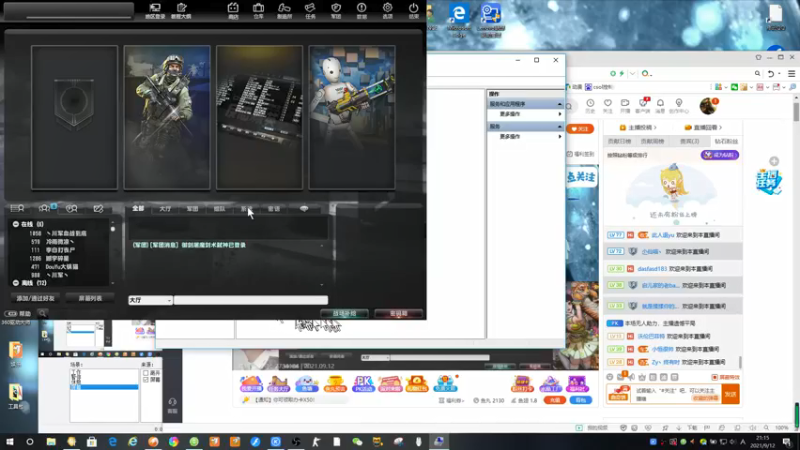Open the warehouse (仓库) briefcase icon
The width and height of the screenshot is (800, 450).
click(259, 10)
